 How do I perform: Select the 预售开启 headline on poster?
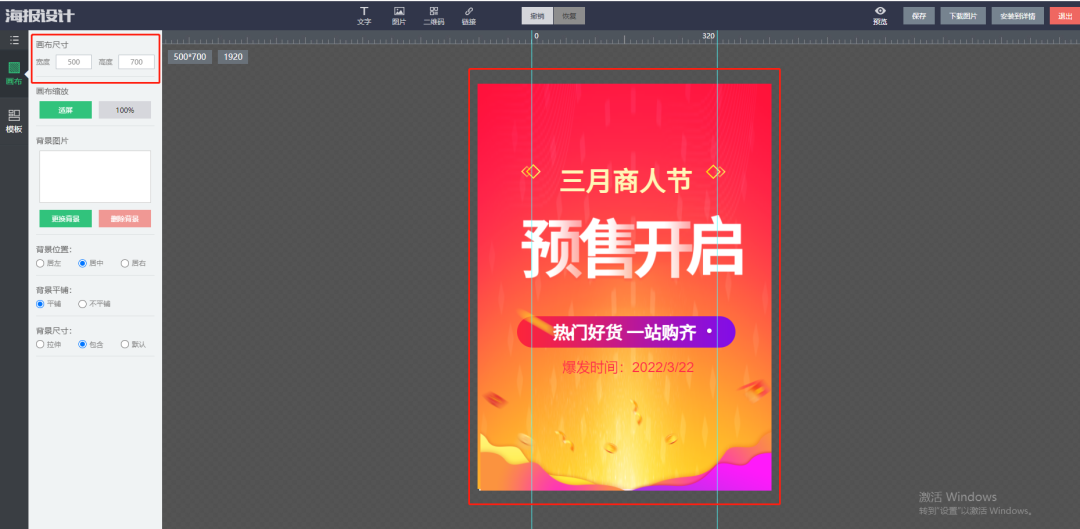[x=632, y=248]
